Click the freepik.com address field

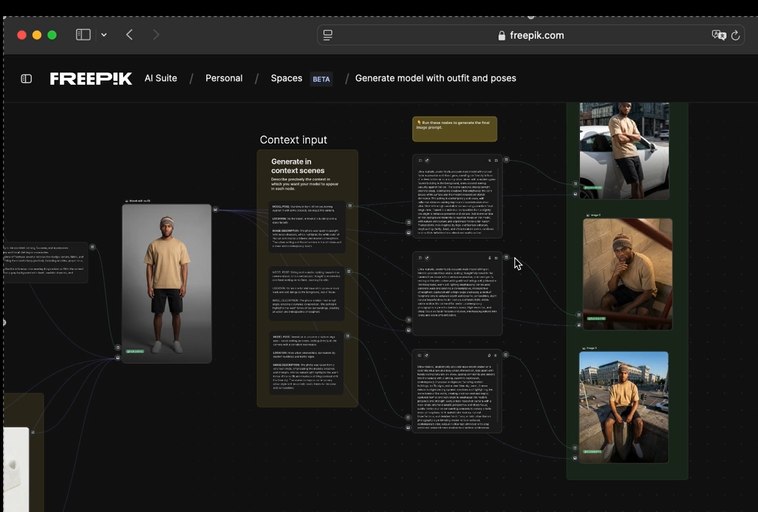(x=530, y=35)
